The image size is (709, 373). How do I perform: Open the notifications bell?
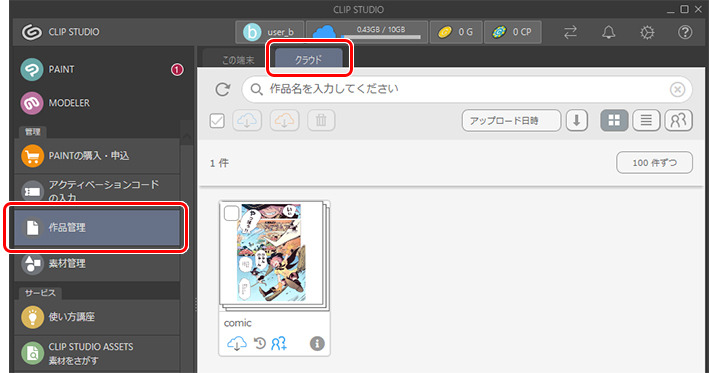(609, 32)
